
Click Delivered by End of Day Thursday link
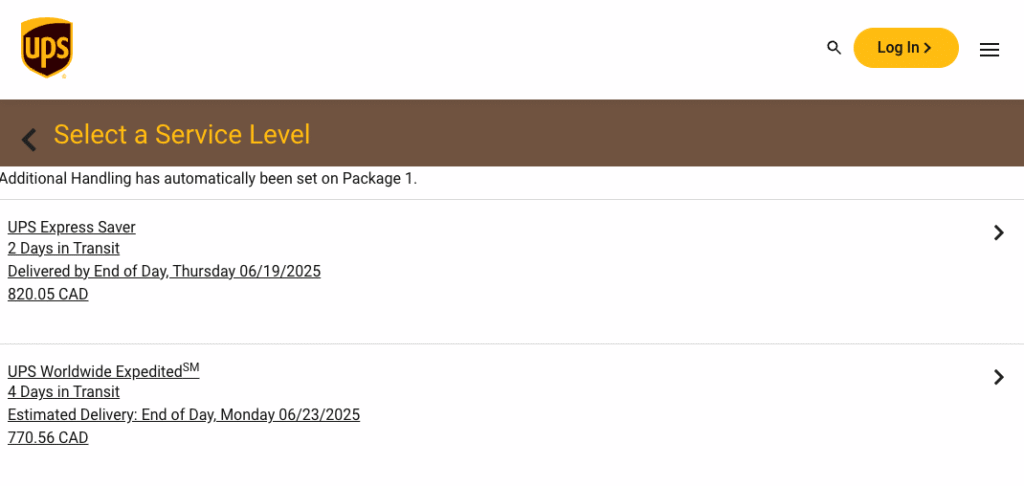(164, 271)
